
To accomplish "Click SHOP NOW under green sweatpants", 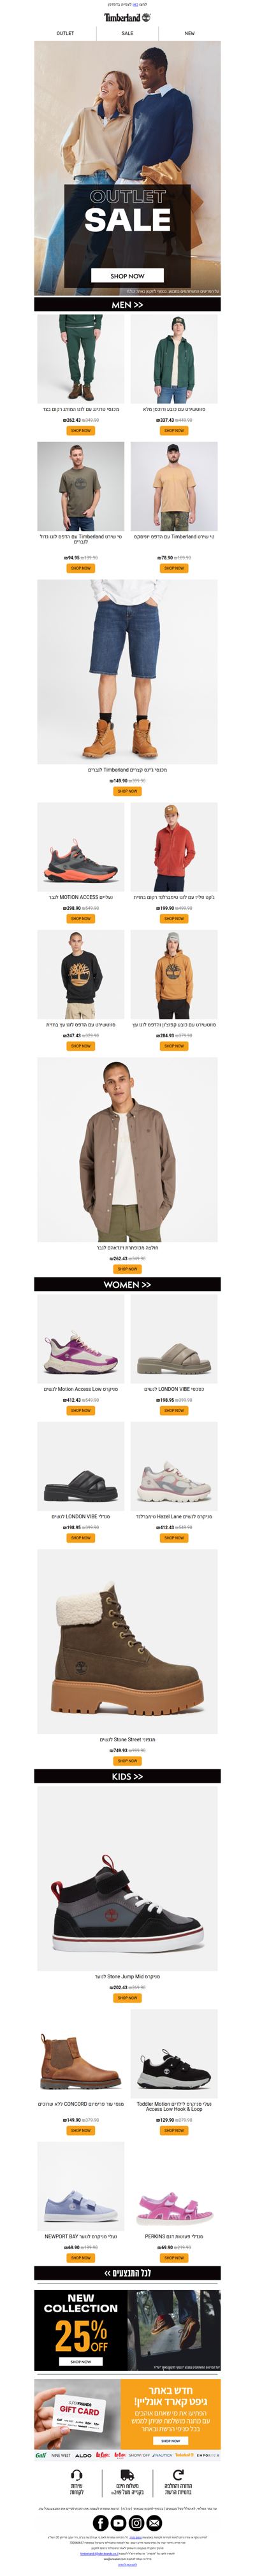I will 81,431.
